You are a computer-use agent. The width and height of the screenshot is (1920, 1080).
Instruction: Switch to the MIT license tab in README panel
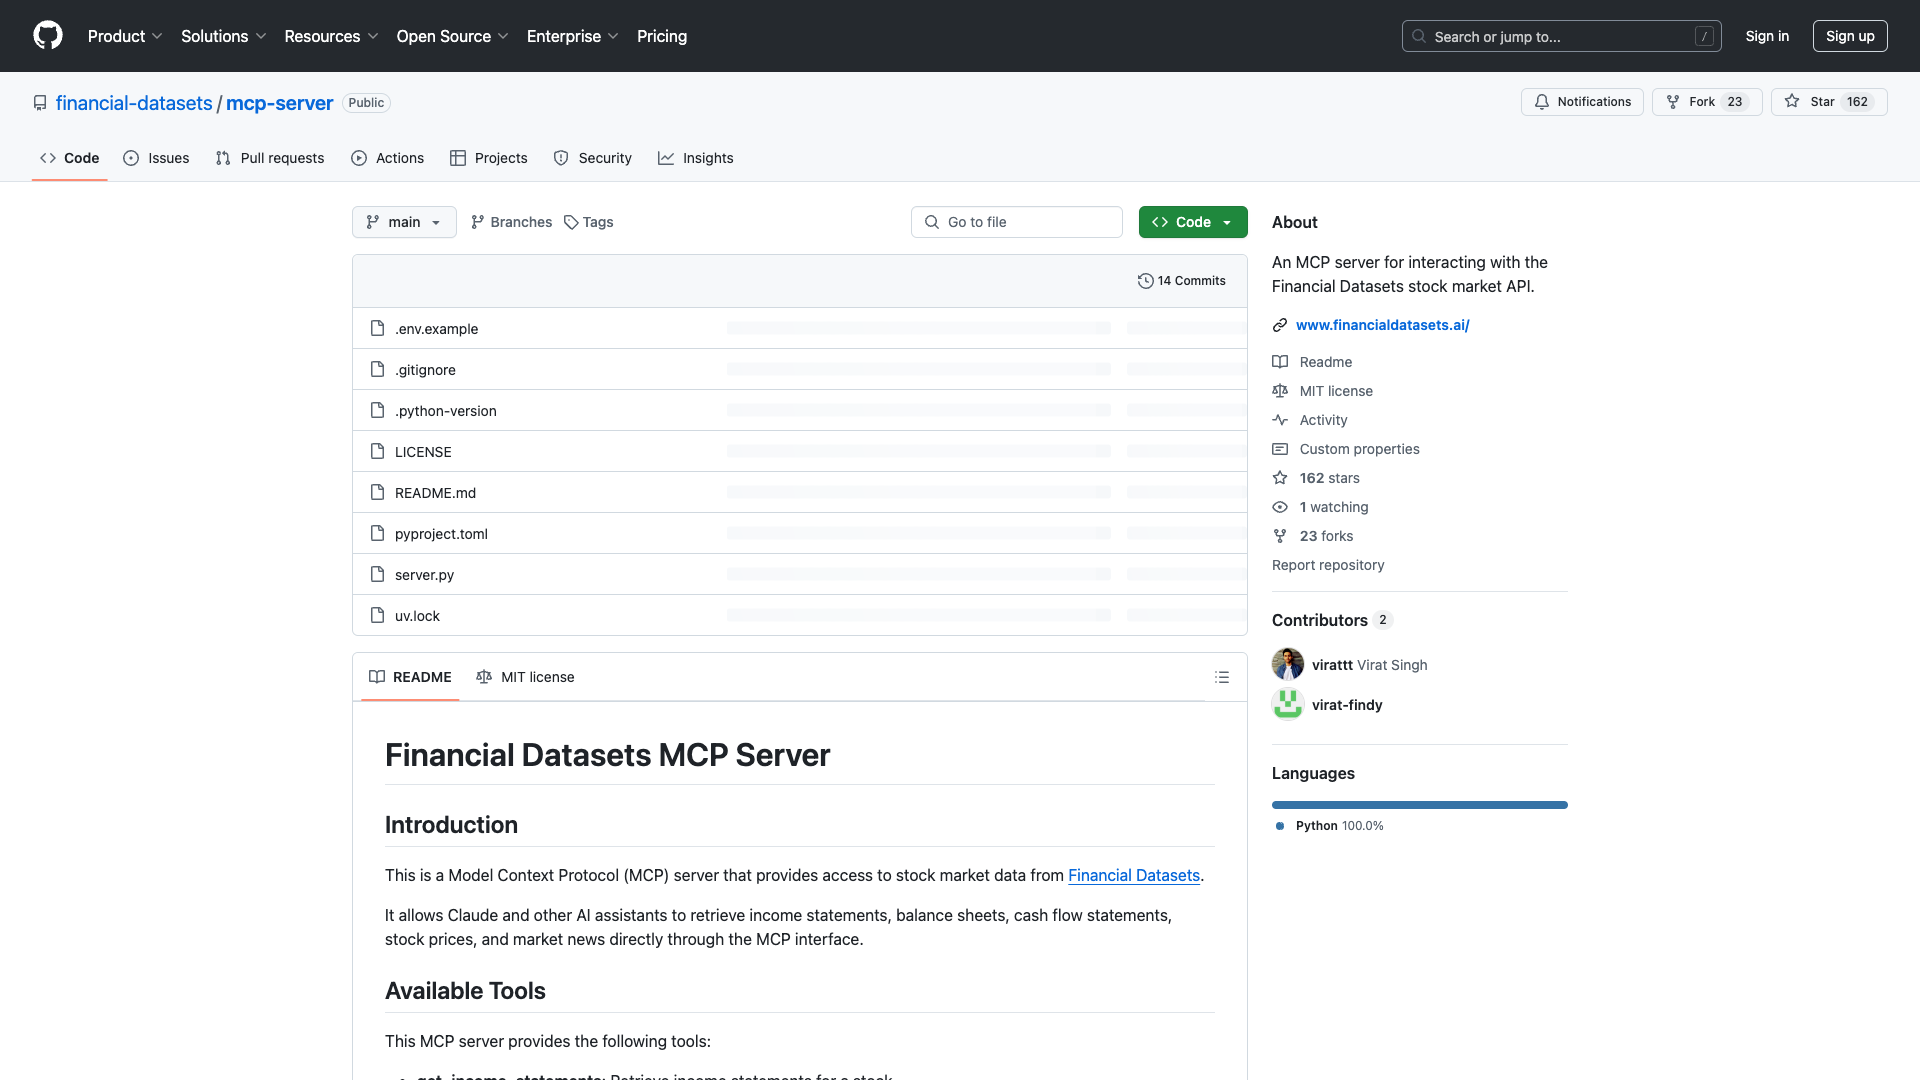525,677
